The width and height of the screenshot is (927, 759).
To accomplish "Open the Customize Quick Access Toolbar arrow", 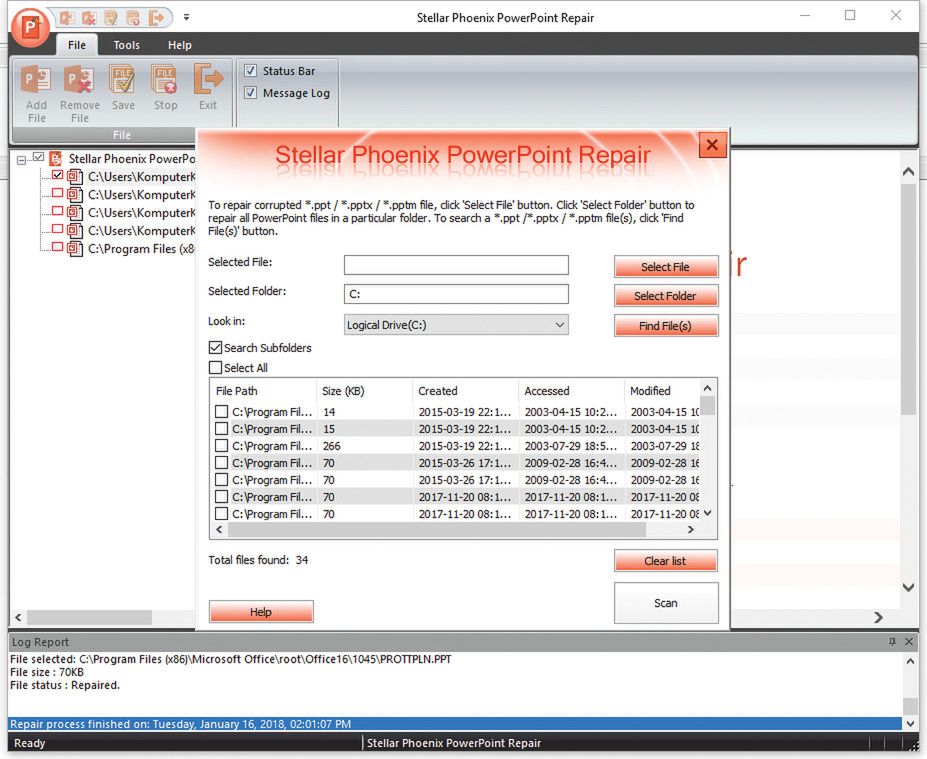I will [186, 18].
